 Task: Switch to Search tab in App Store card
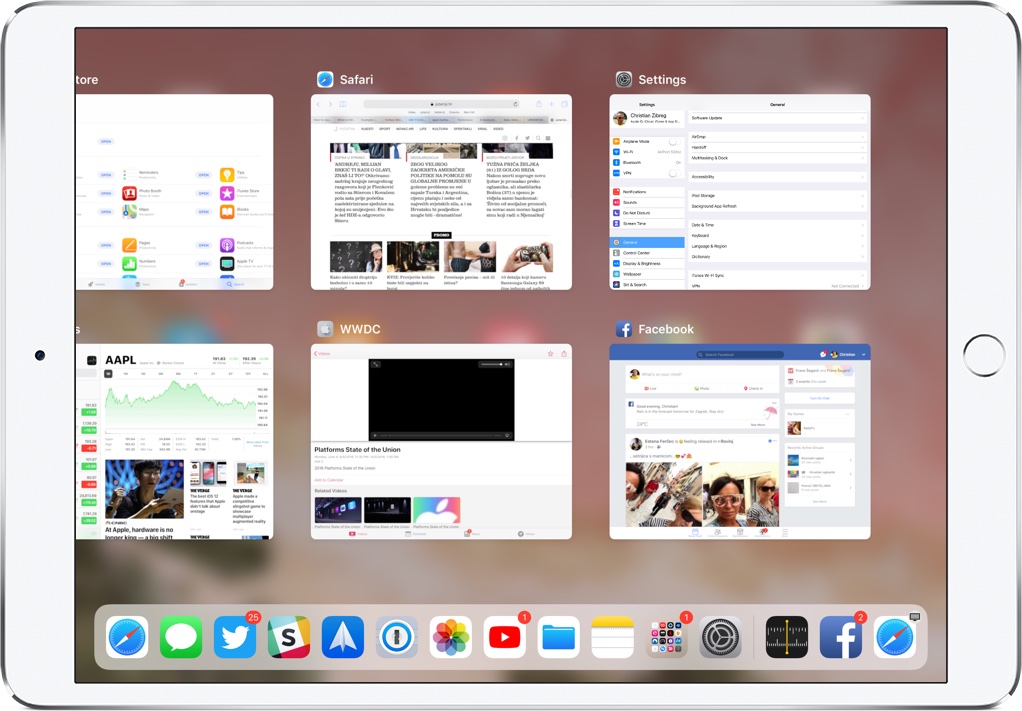[235, 284]
